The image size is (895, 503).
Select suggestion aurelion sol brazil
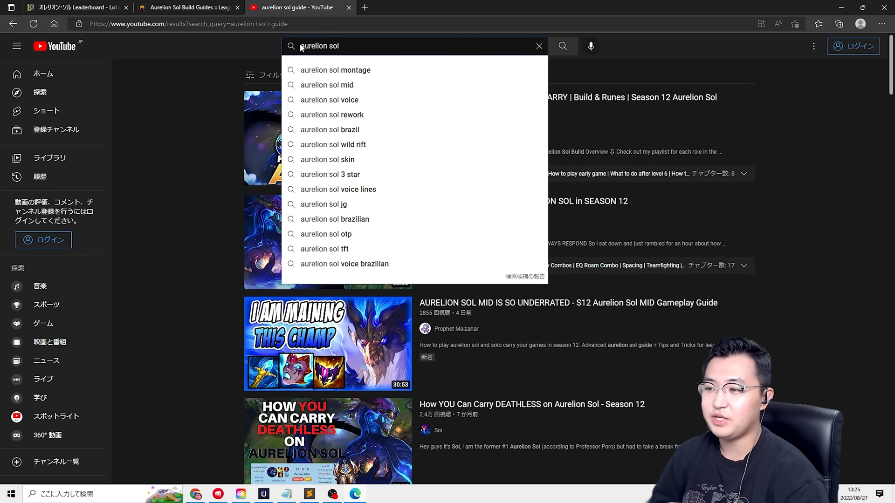[x=414, y=130]
